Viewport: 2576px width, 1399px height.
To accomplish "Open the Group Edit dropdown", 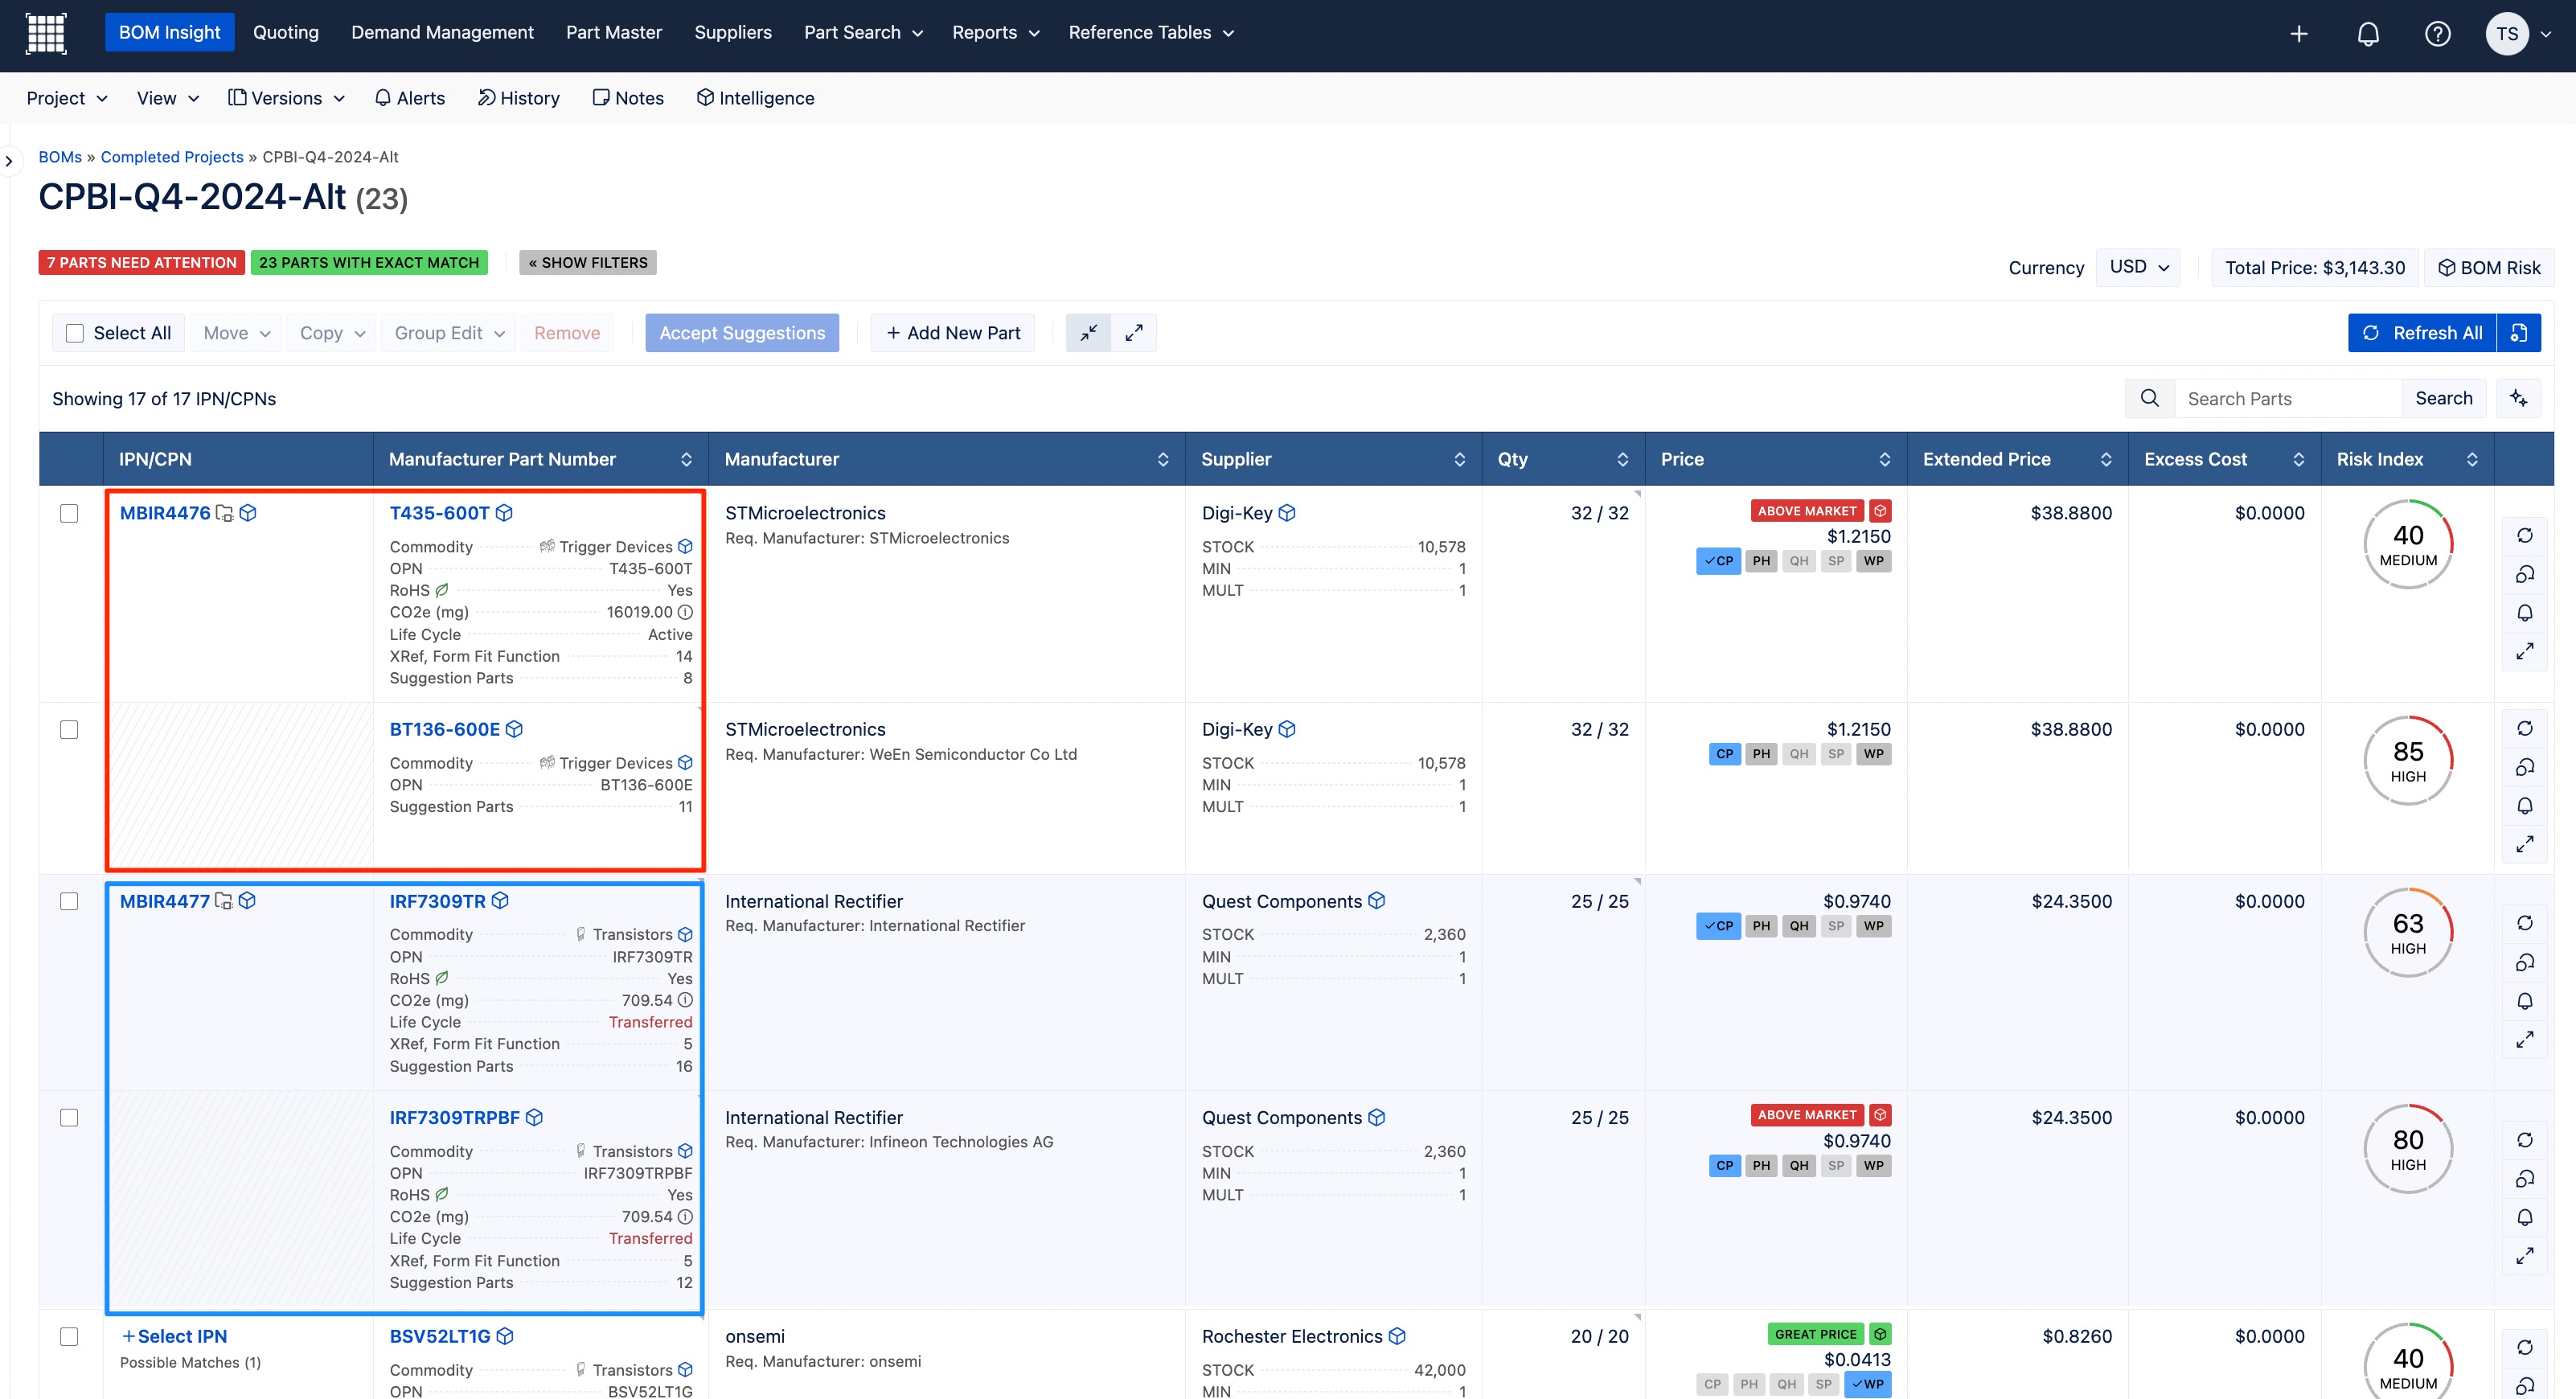I will [x=449, y=333].
